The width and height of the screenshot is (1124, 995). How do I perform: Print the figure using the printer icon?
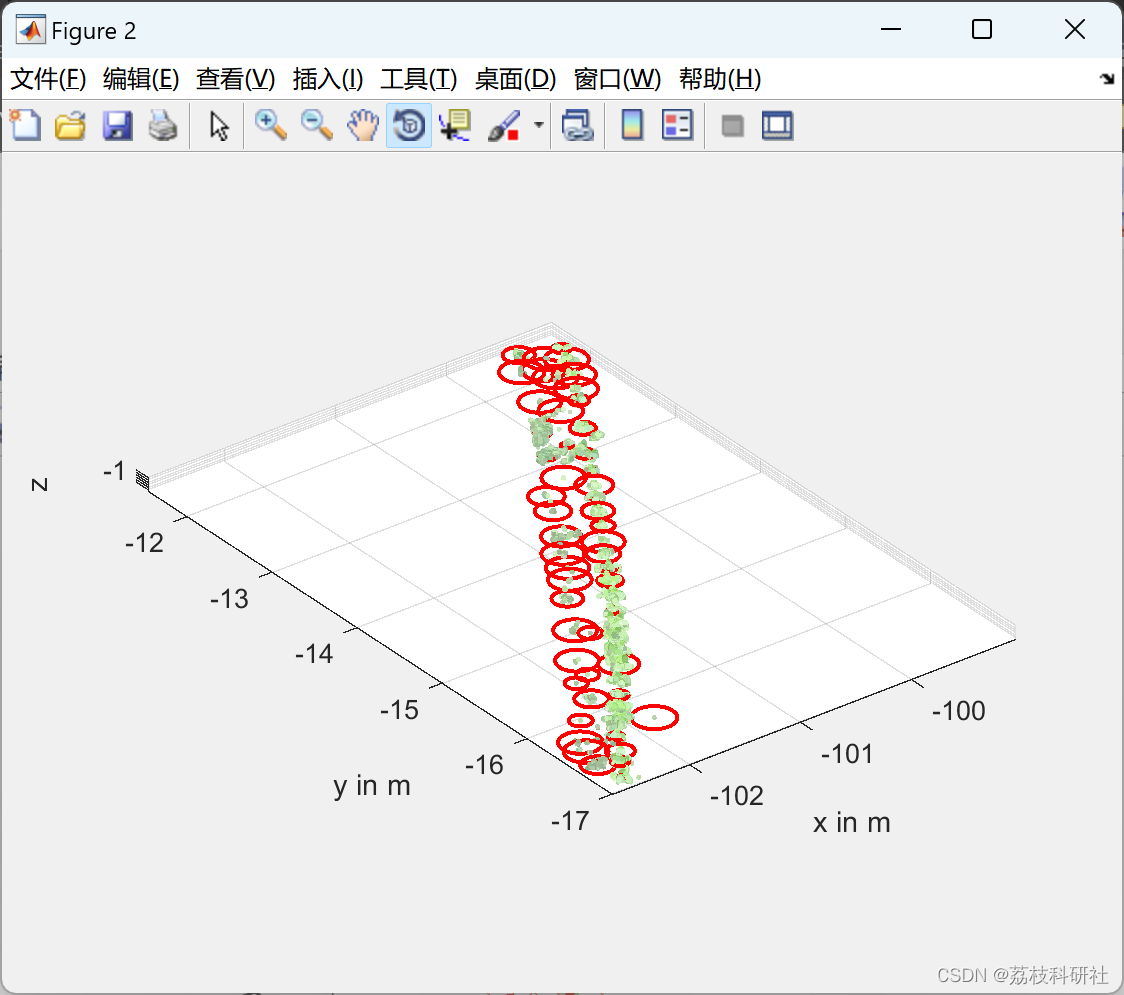coord(163,126)
